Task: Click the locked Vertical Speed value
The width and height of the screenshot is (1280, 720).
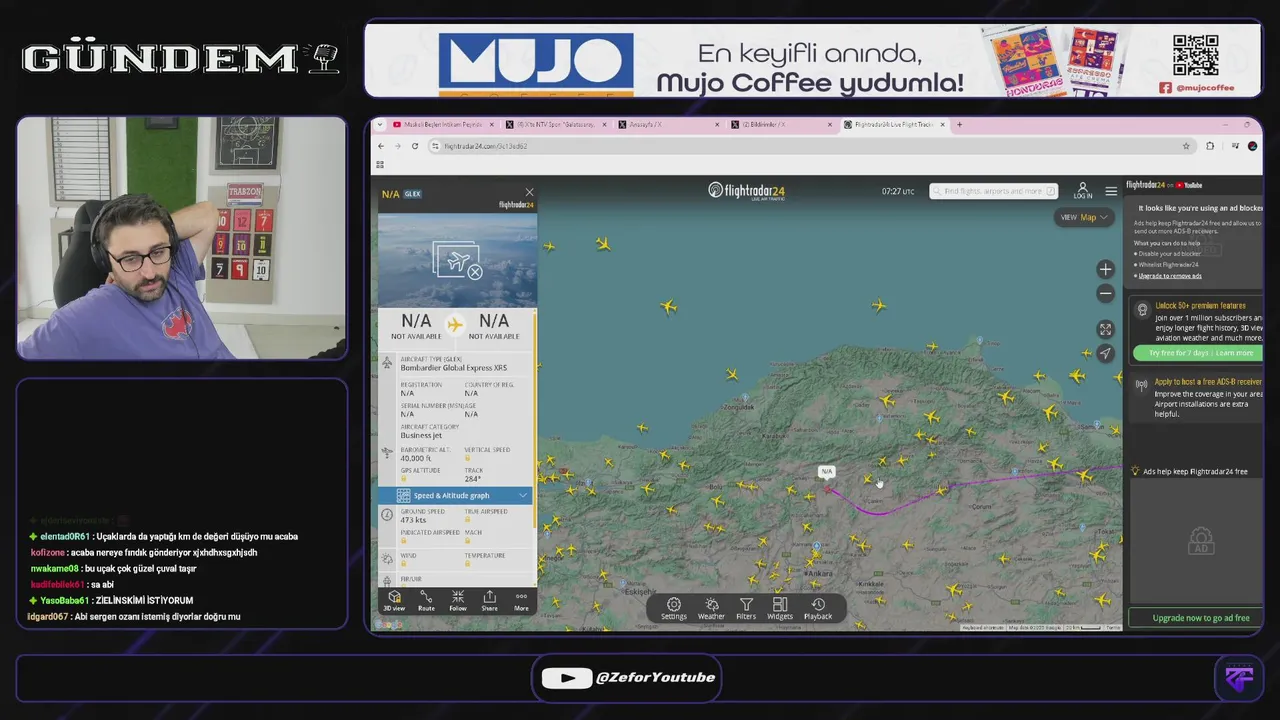Action: click(x=468, y=458)
